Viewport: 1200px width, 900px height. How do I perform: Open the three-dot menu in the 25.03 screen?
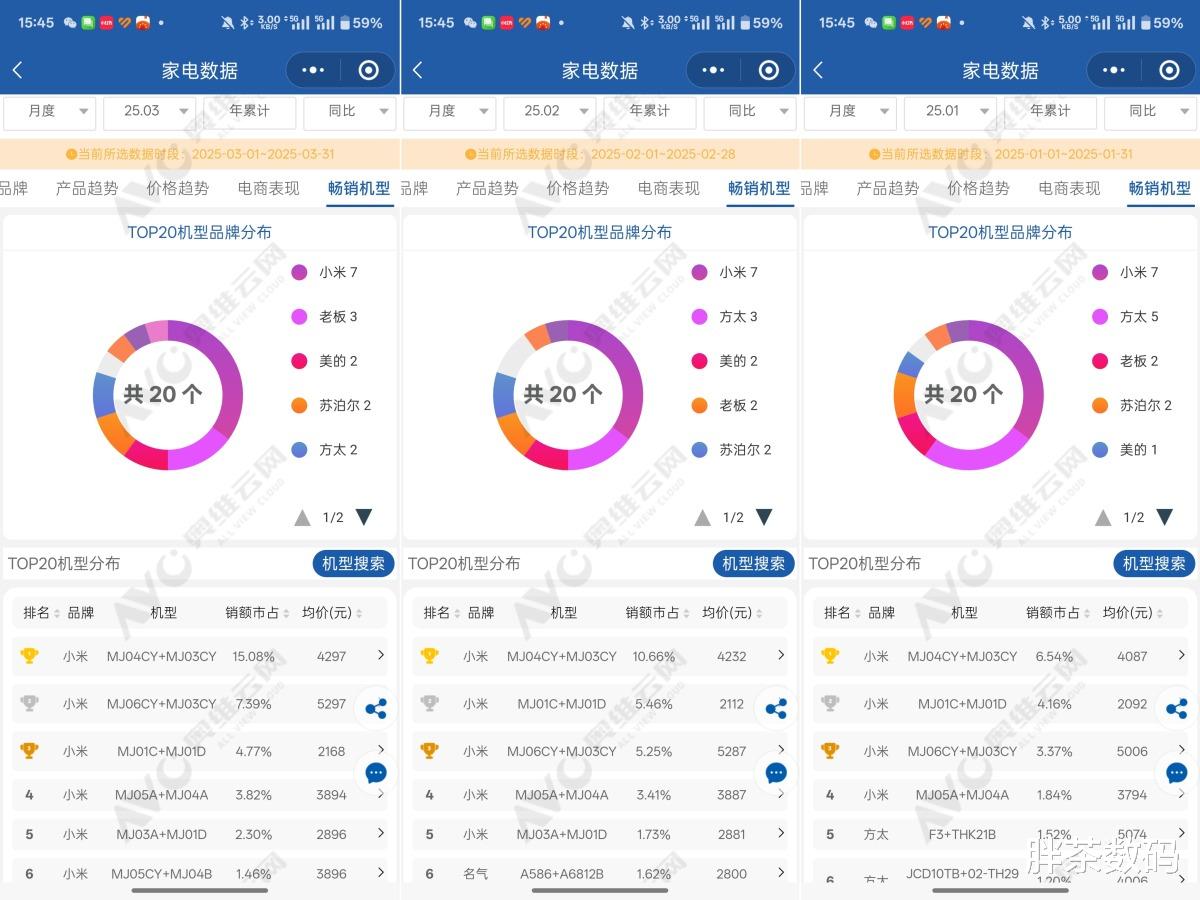click(313, 70)
